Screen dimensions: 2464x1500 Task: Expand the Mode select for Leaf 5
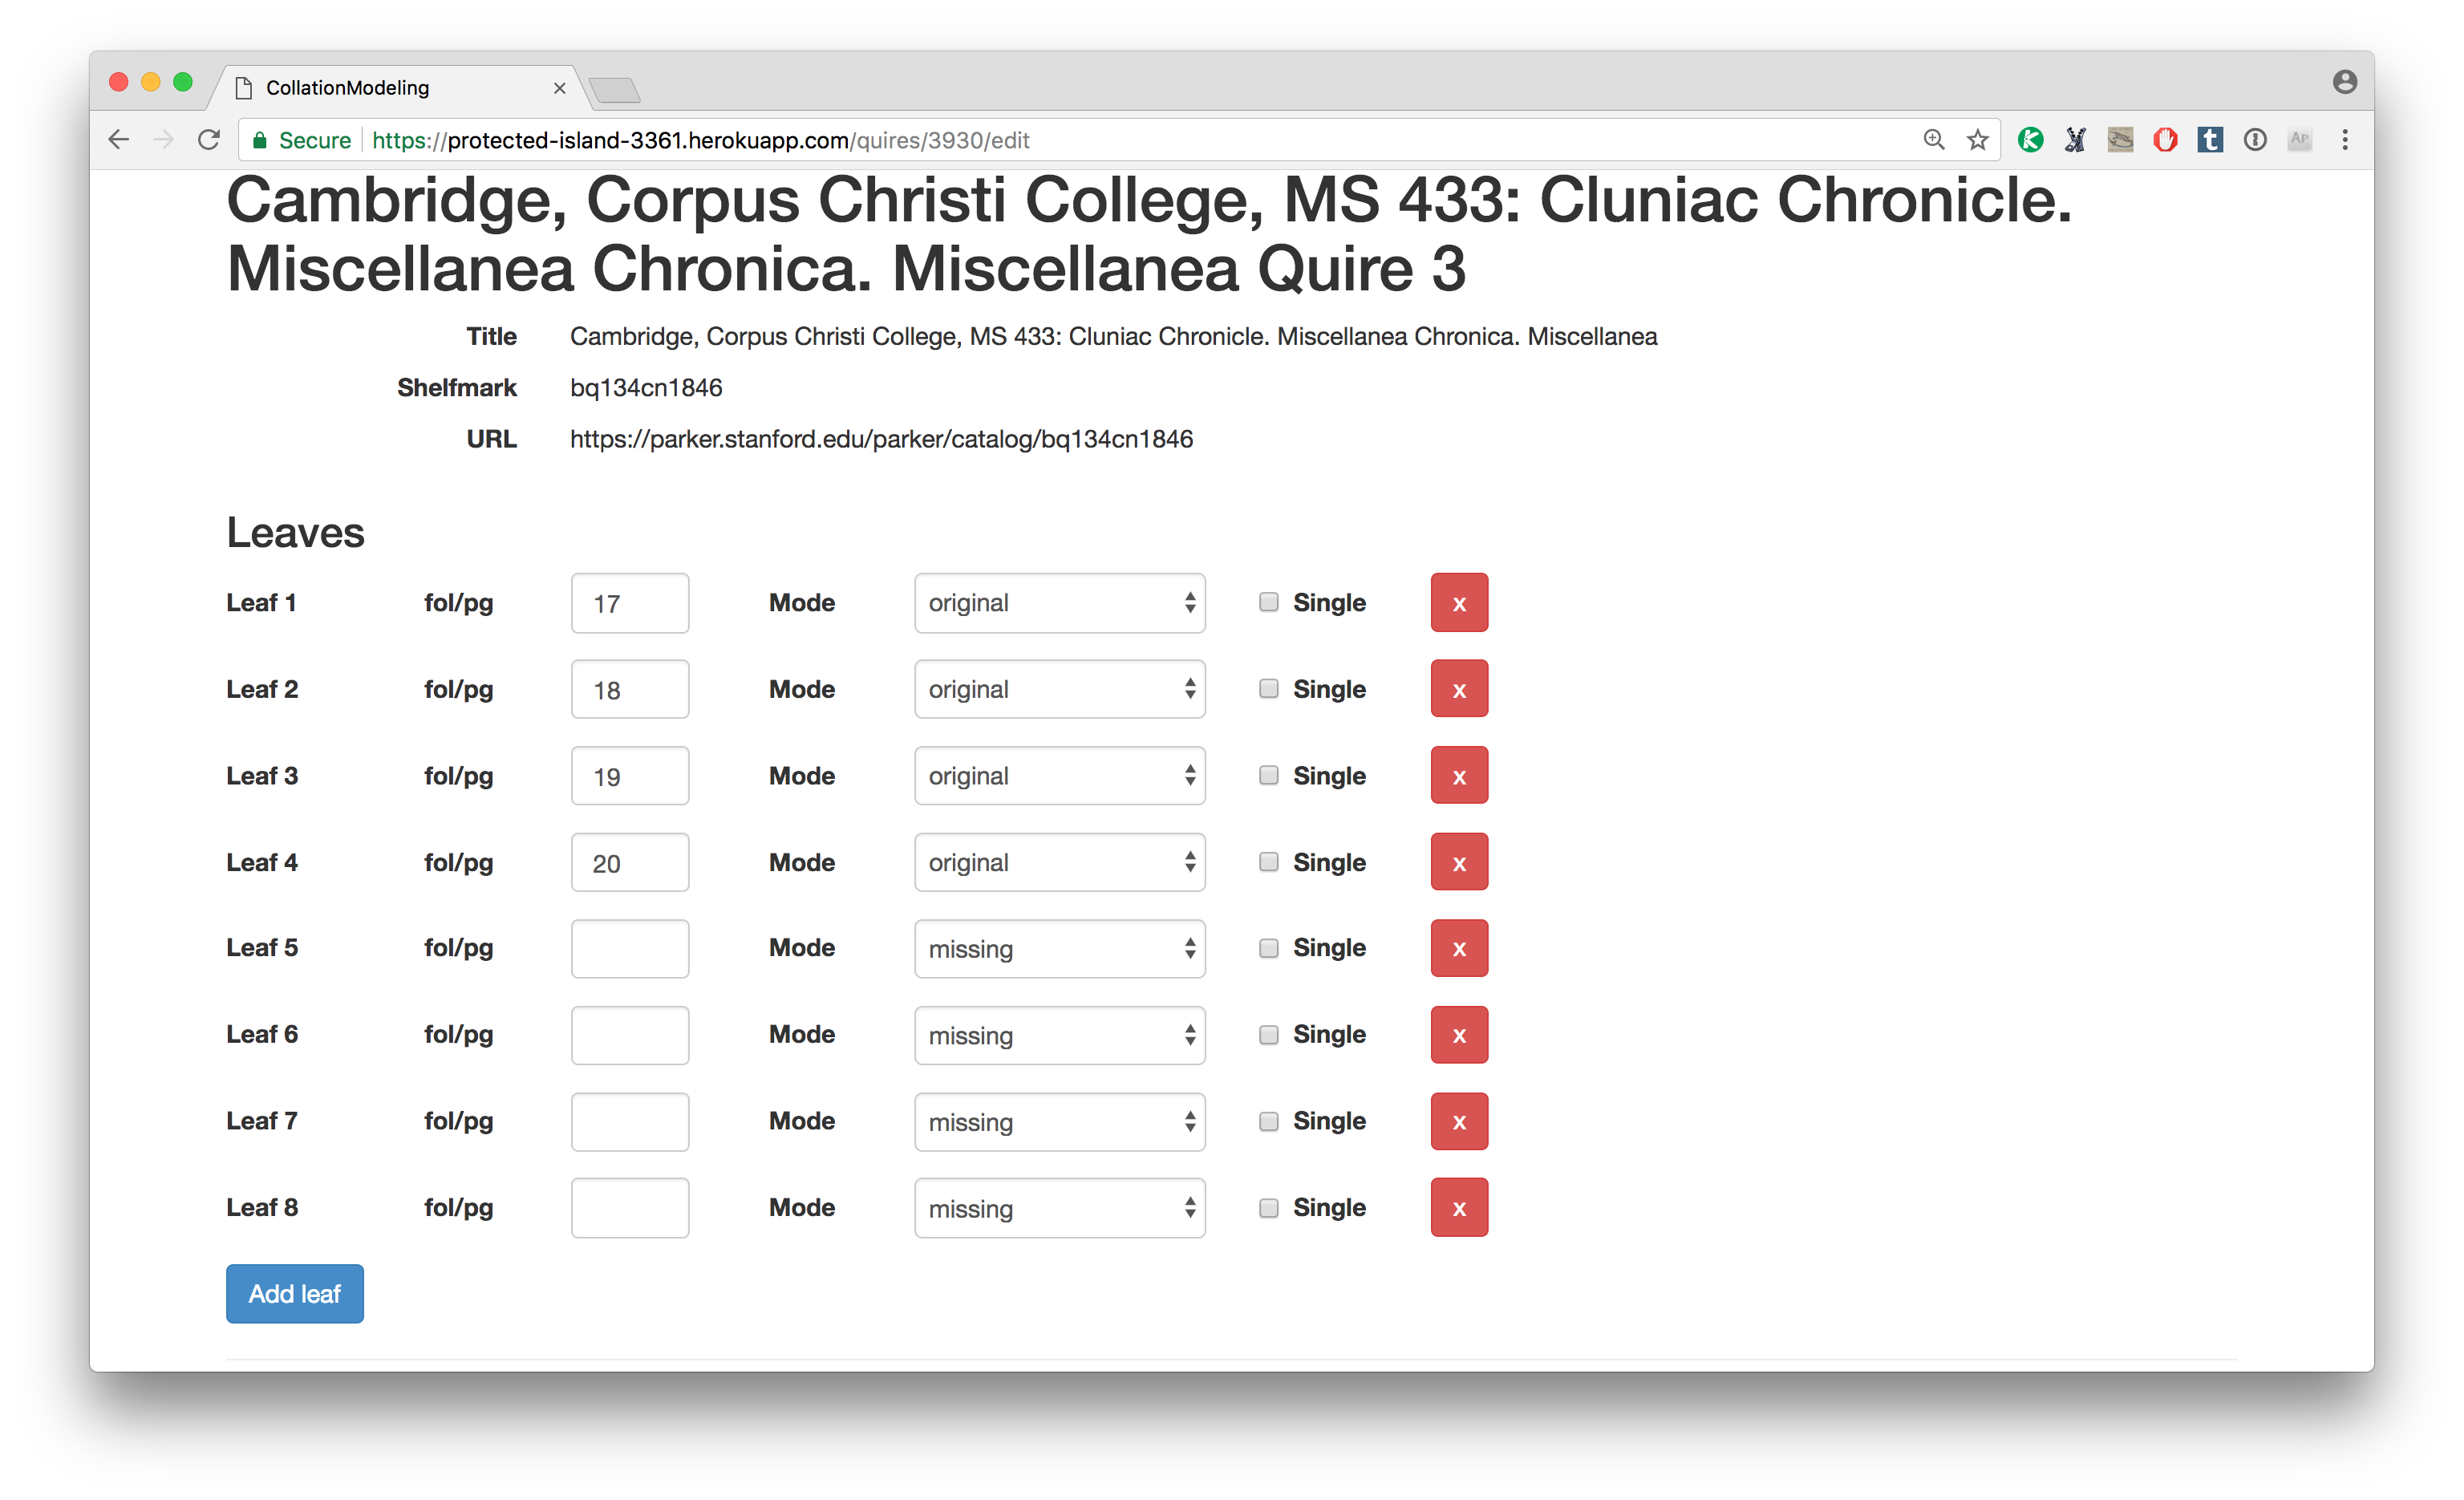(x=1059, y=948)
